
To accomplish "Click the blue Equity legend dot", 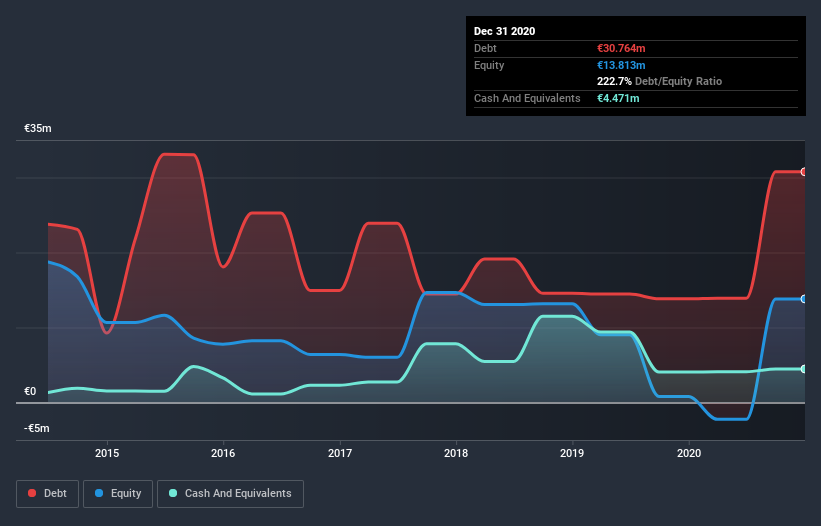I will coord(99,493).
